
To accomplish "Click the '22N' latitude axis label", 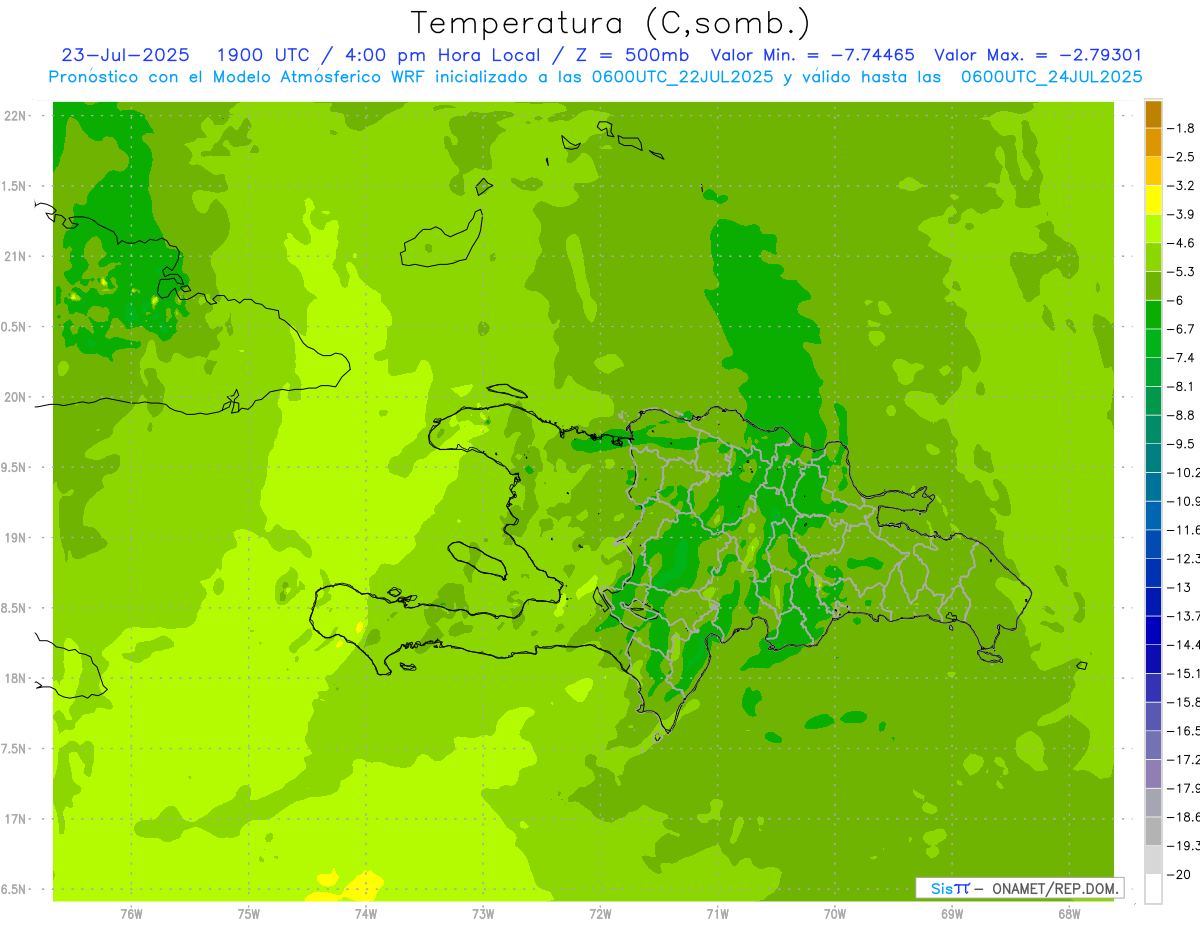I will [x=16, y=116].
